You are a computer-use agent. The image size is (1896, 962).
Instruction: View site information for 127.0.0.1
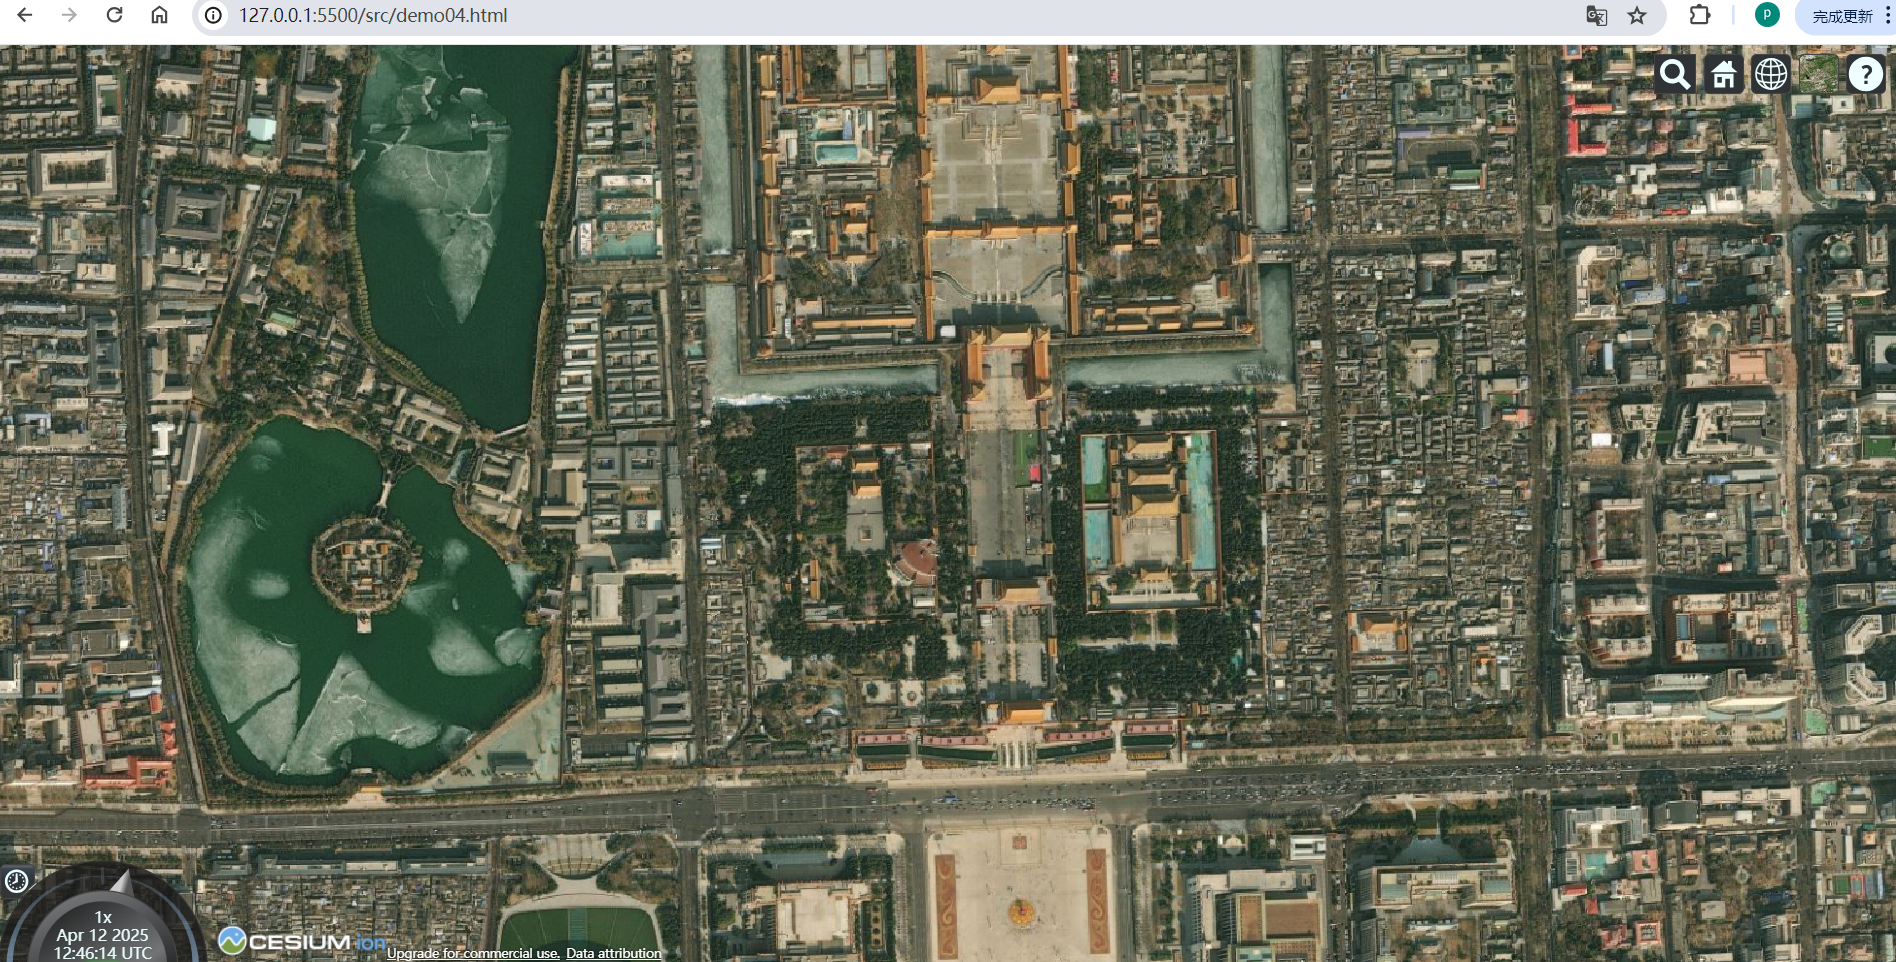pos(213,16)
